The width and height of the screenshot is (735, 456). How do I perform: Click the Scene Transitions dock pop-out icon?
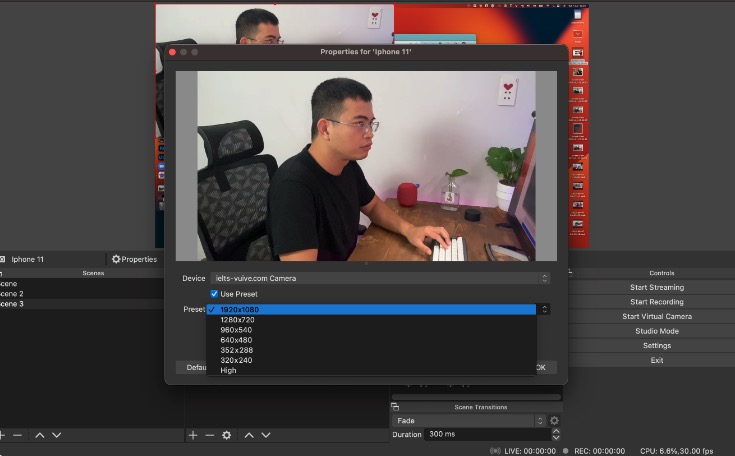tap(395, 407)
